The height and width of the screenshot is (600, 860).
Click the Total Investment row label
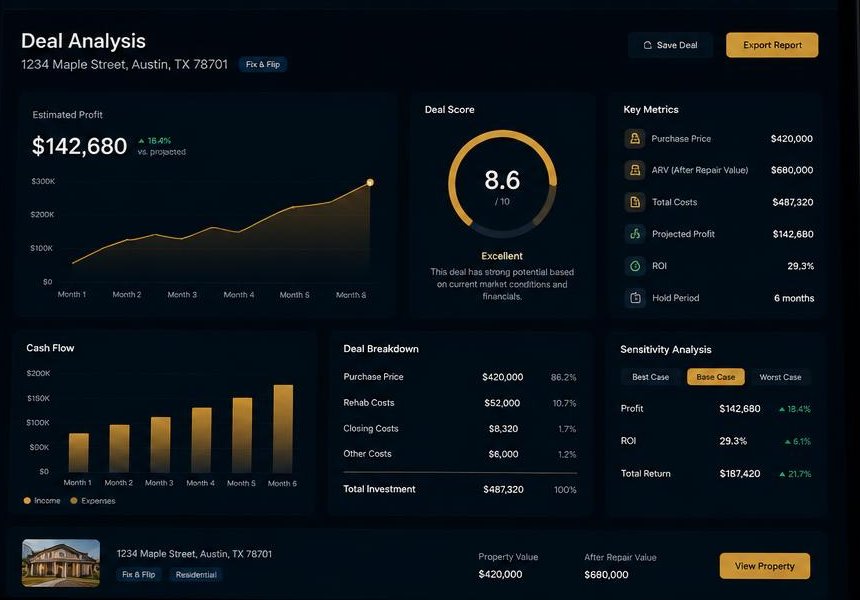(x=379, y=489)
